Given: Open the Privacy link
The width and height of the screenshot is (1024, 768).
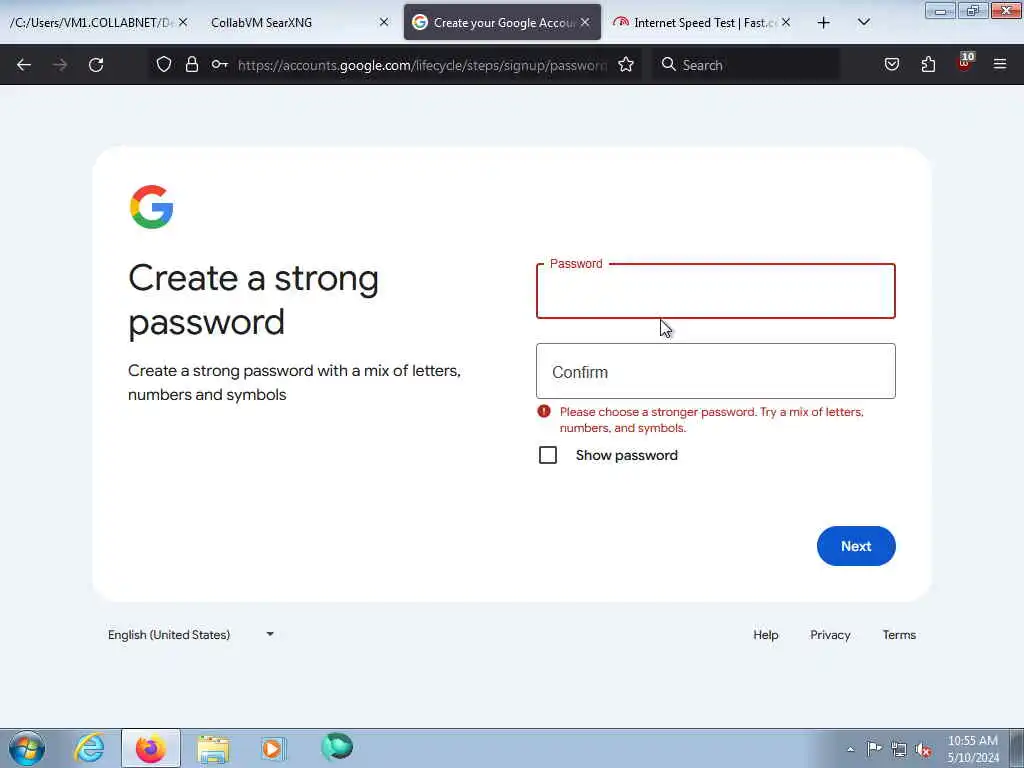Looking at the screenshot, I should 830,635.
